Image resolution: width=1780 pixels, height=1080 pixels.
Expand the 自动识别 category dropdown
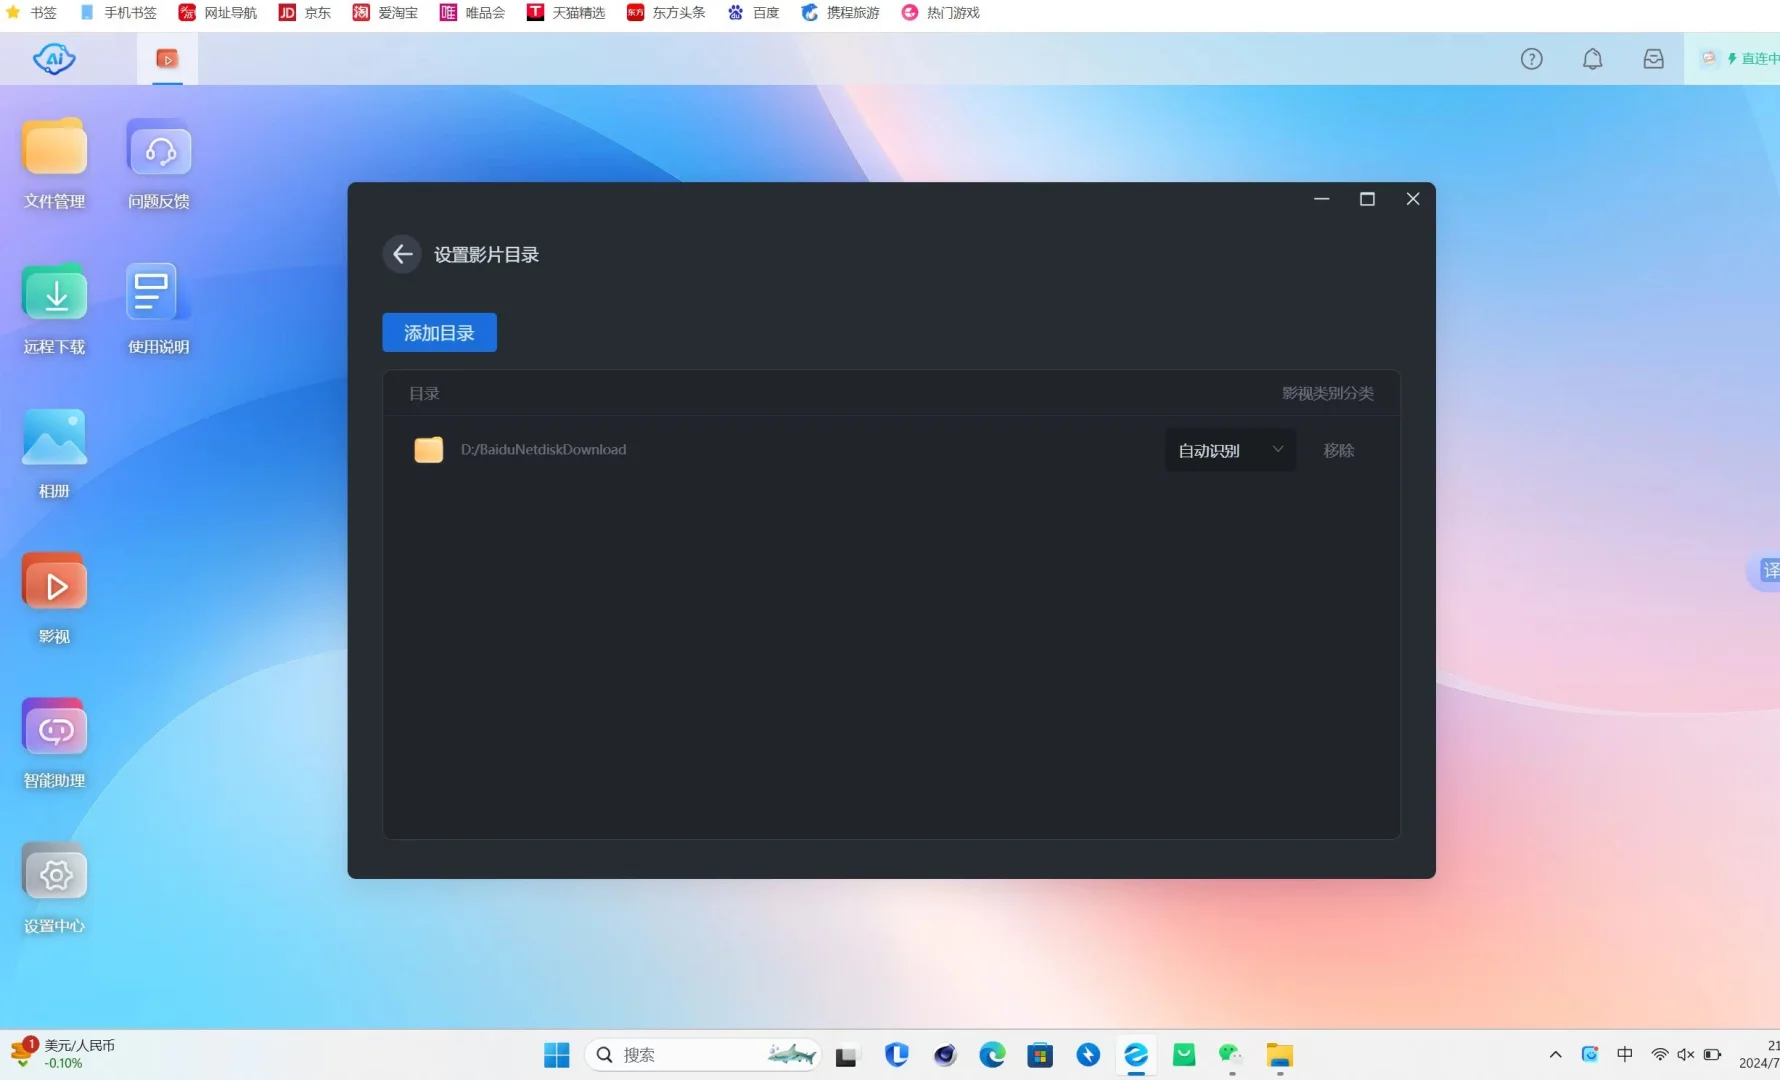coord(1229,449)
